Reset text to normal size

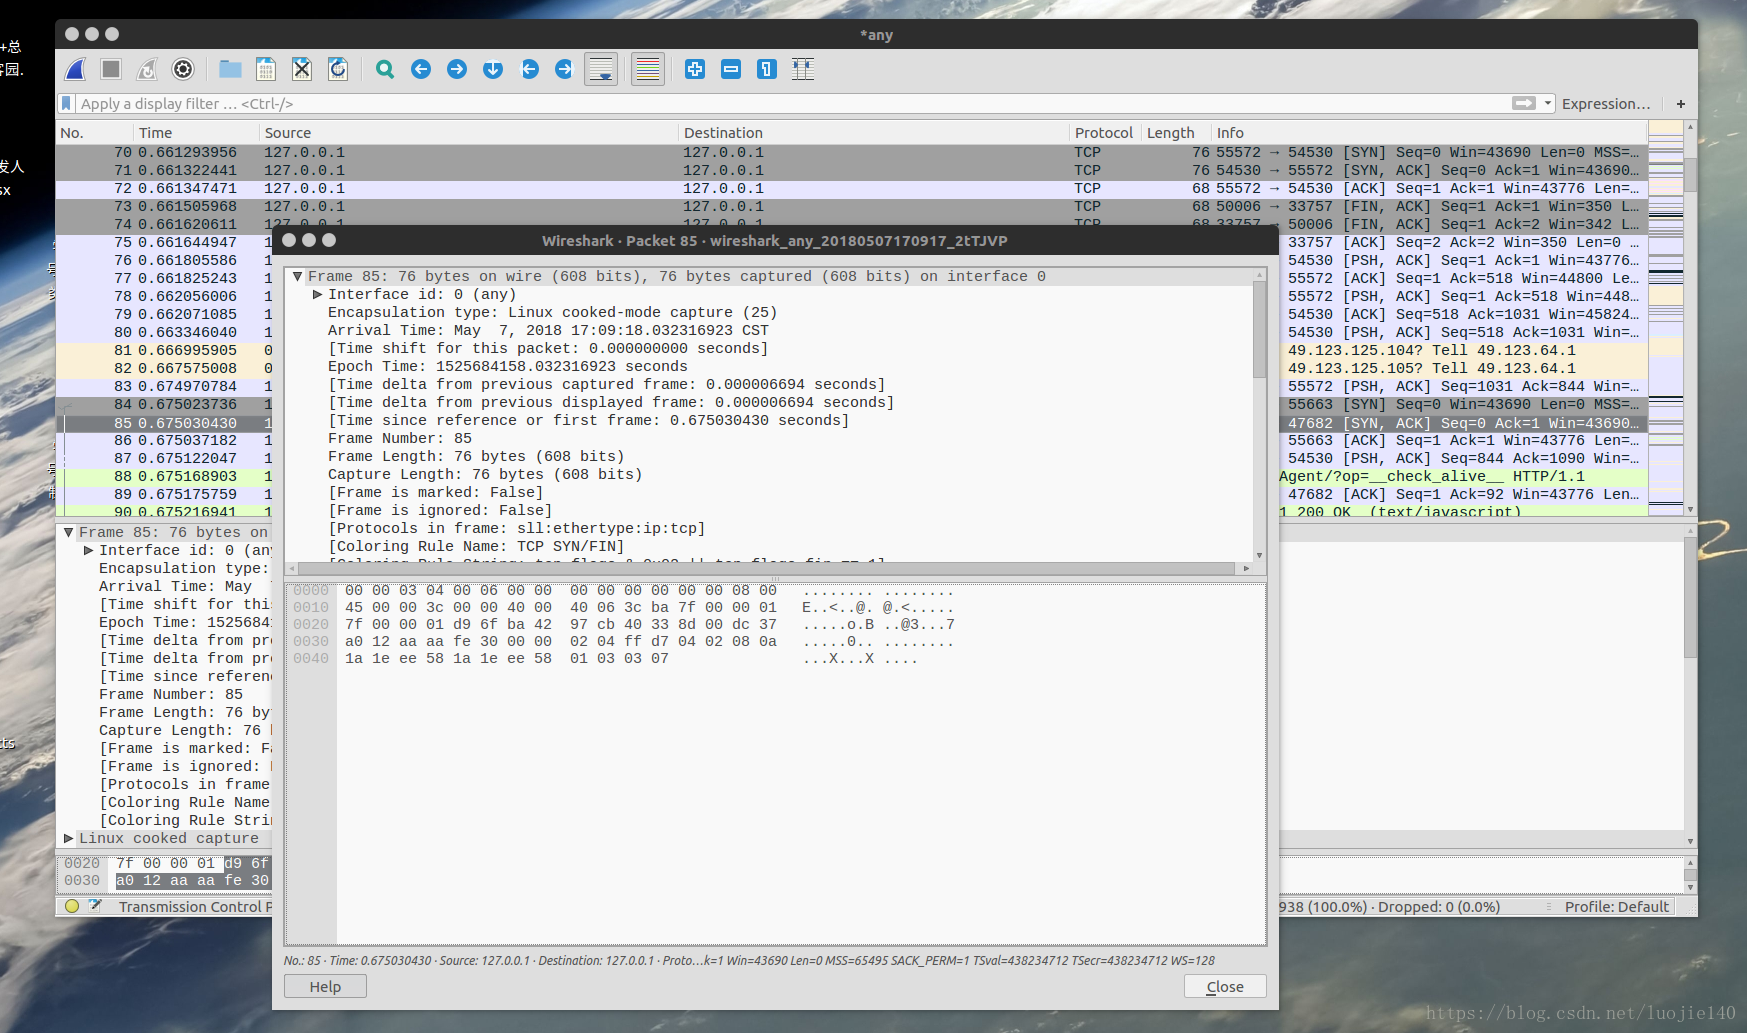(x=767, y=69)
